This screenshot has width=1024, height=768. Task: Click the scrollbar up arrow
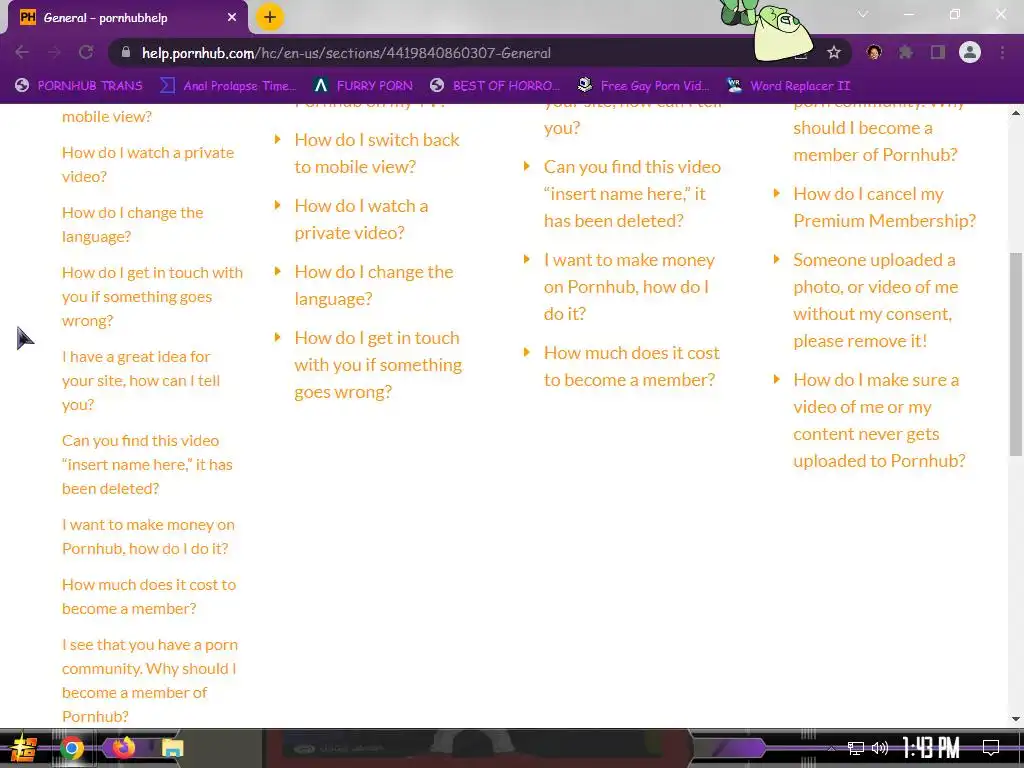point(1016,112)
